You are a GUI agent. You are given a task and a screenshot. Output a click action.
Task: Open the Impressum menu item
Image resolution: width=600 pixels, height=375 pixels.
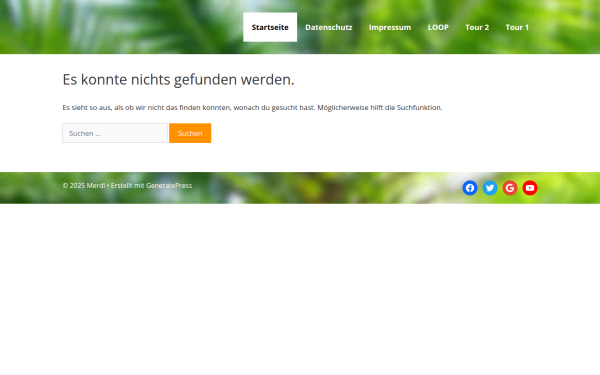390,27
